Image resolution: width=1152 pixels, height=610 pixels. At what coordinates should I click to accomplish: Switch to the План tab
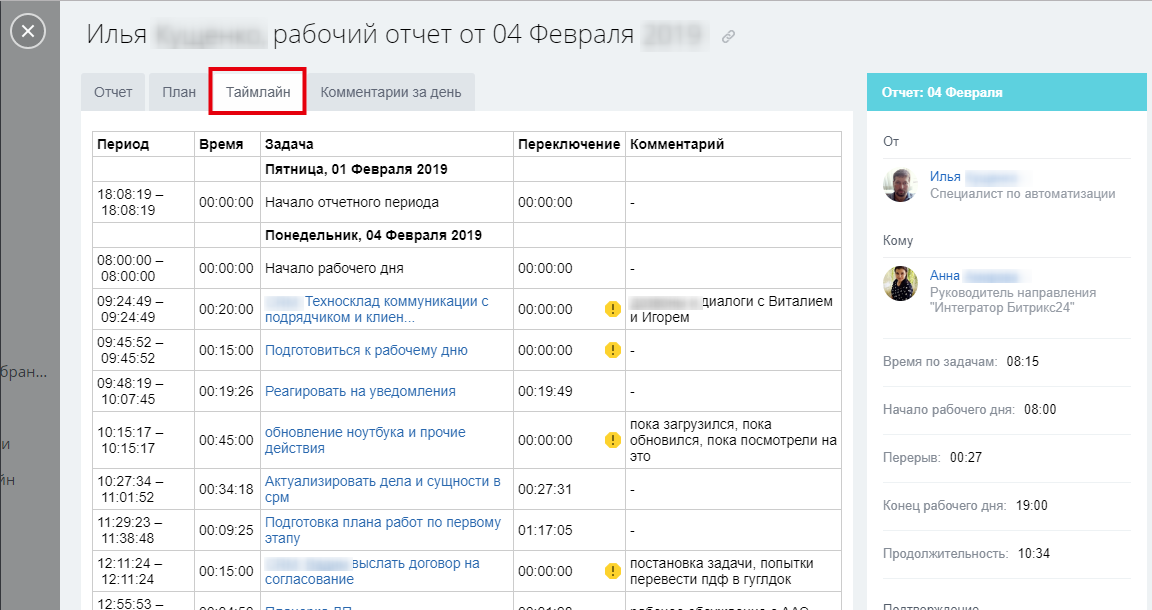179,92
